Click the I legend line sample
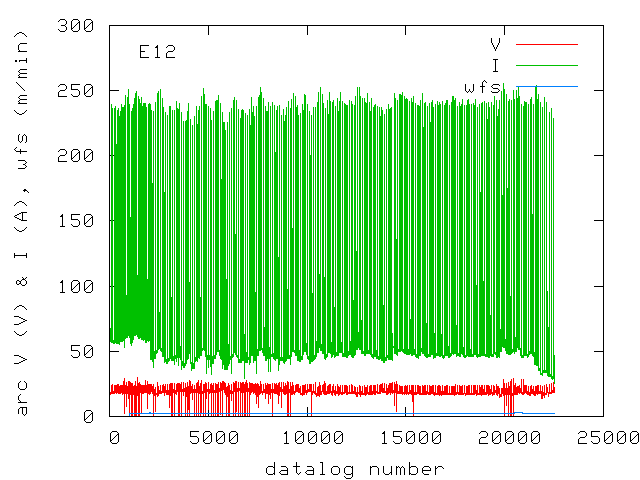Viewport: 640px width, 480px height. (x=546, y=66)
